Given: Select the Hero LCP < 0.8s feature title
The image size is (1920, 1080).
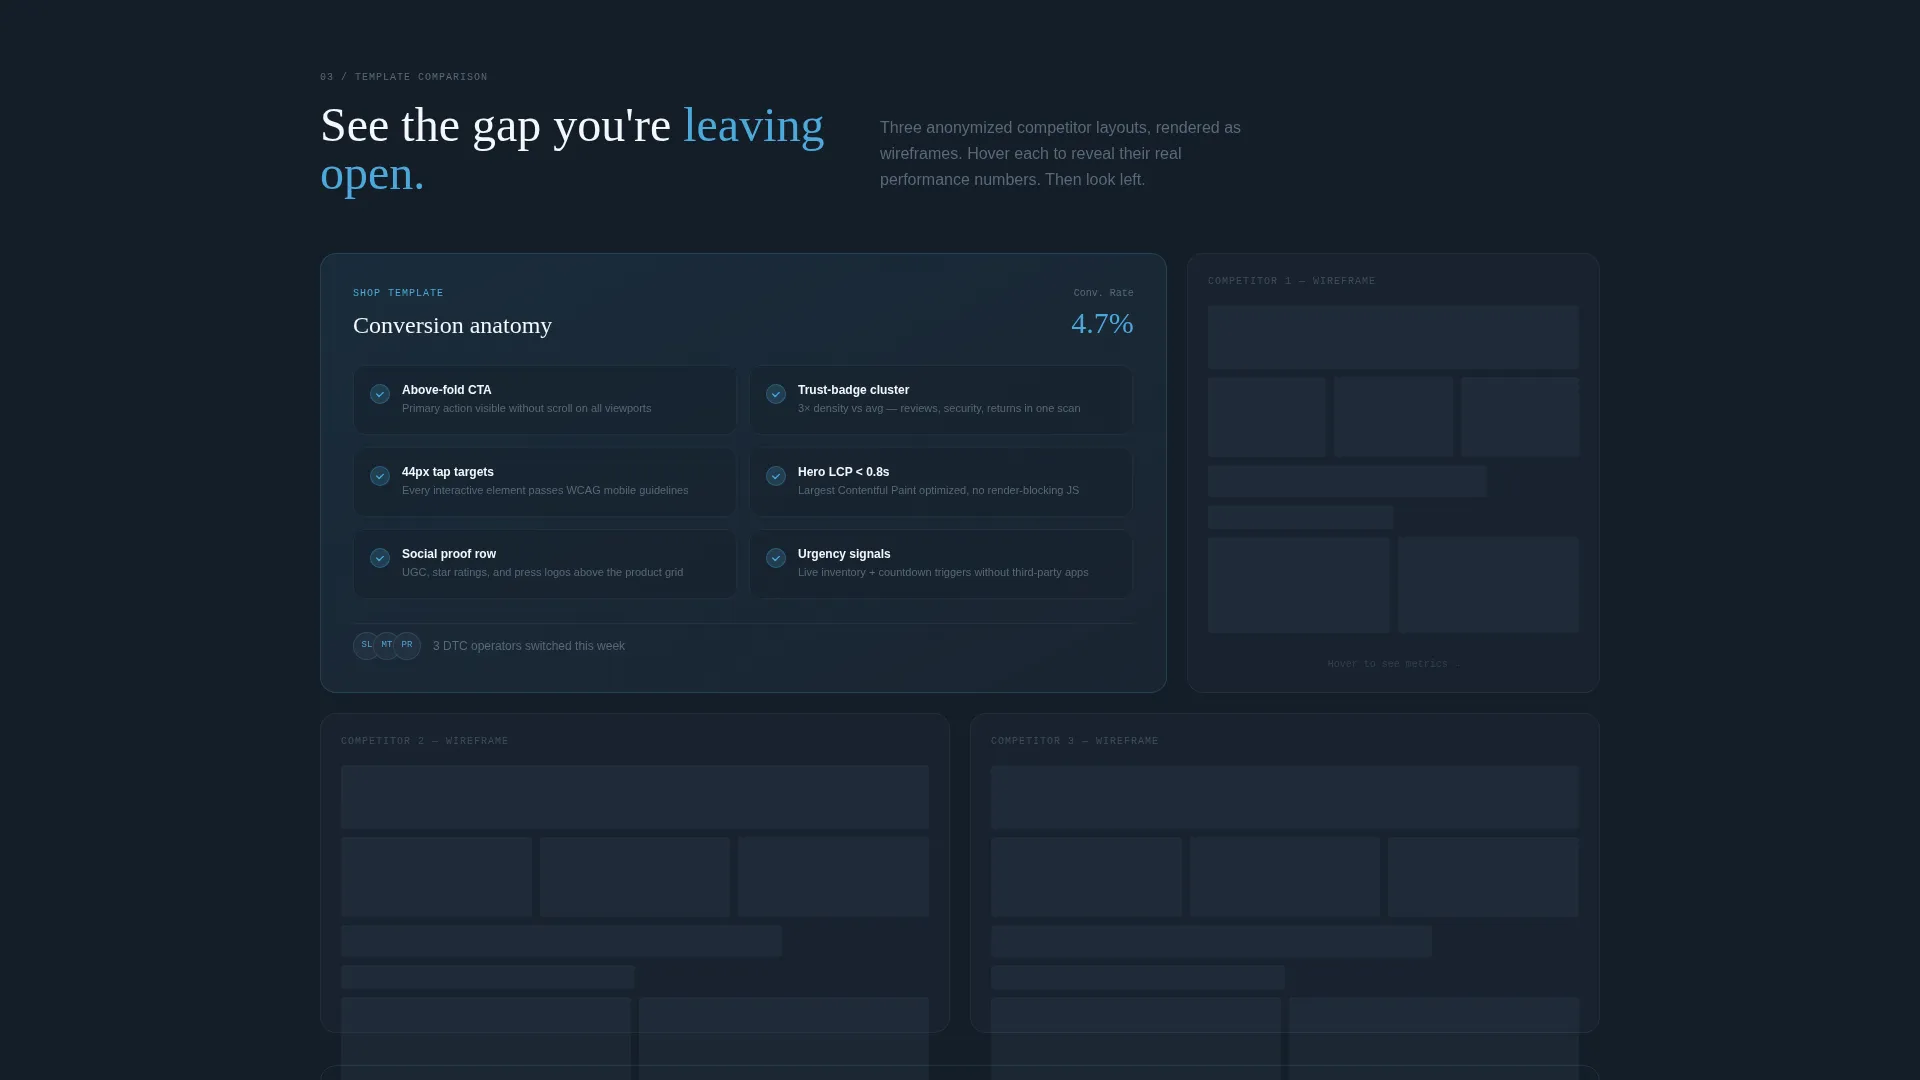Looking at the screenshot, I should (843, 472).
